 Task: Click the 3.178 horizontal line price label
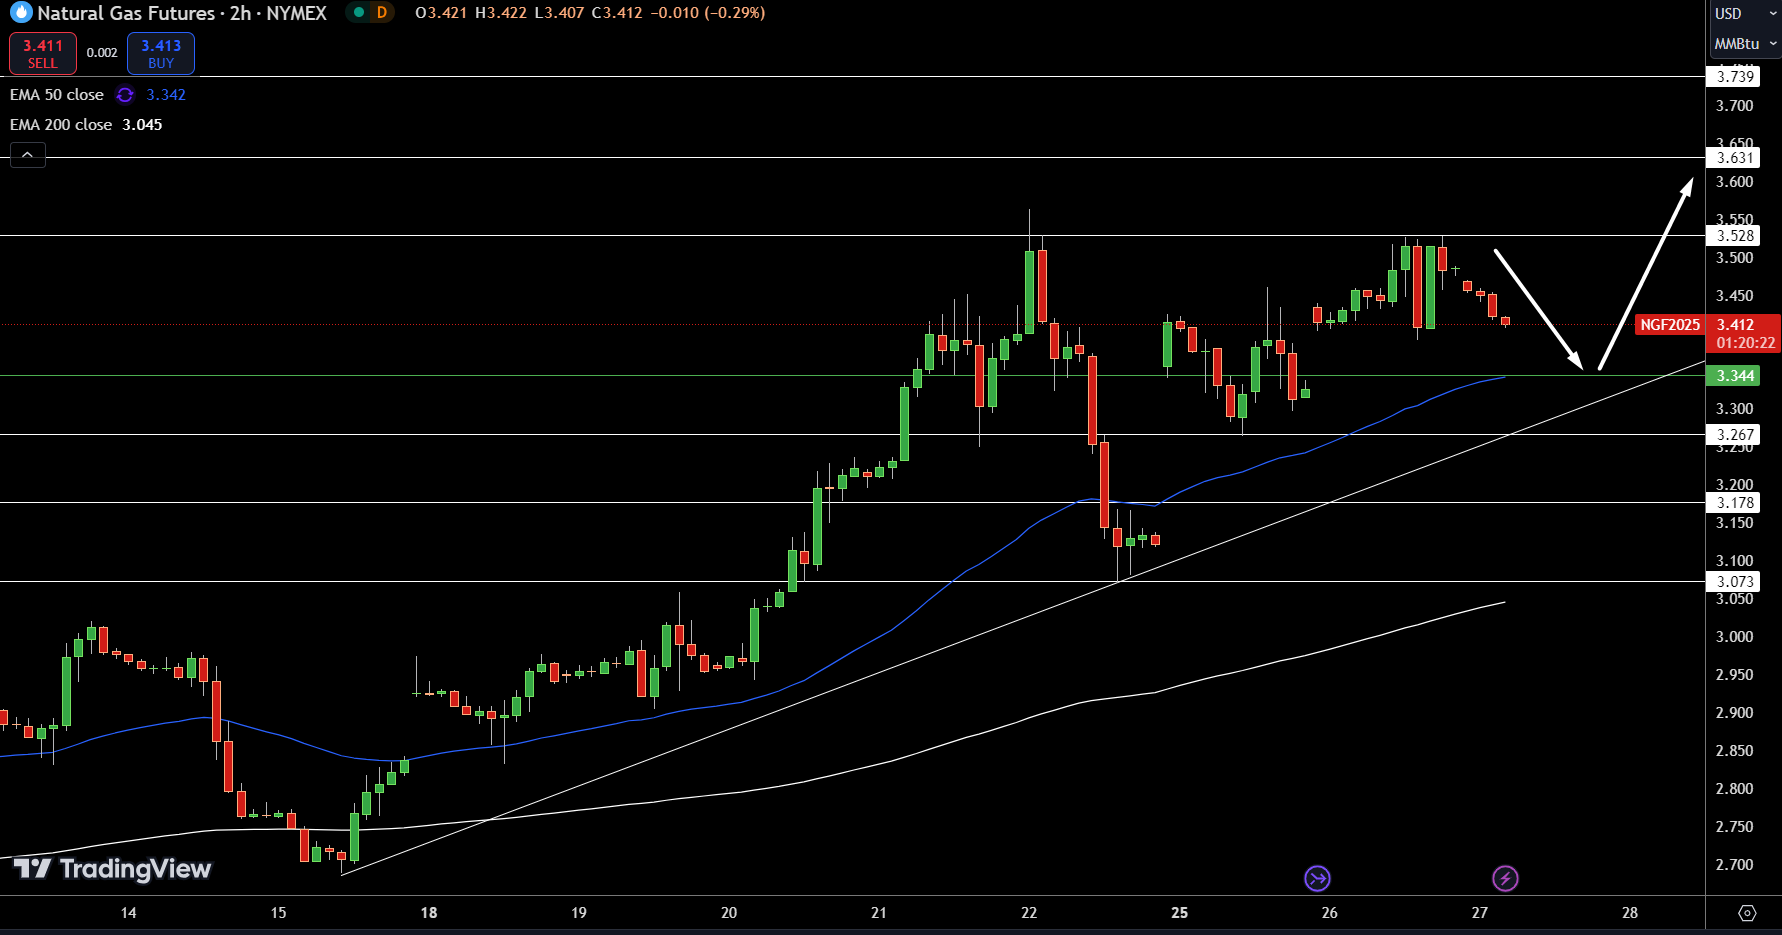(x=1735, y=503)
